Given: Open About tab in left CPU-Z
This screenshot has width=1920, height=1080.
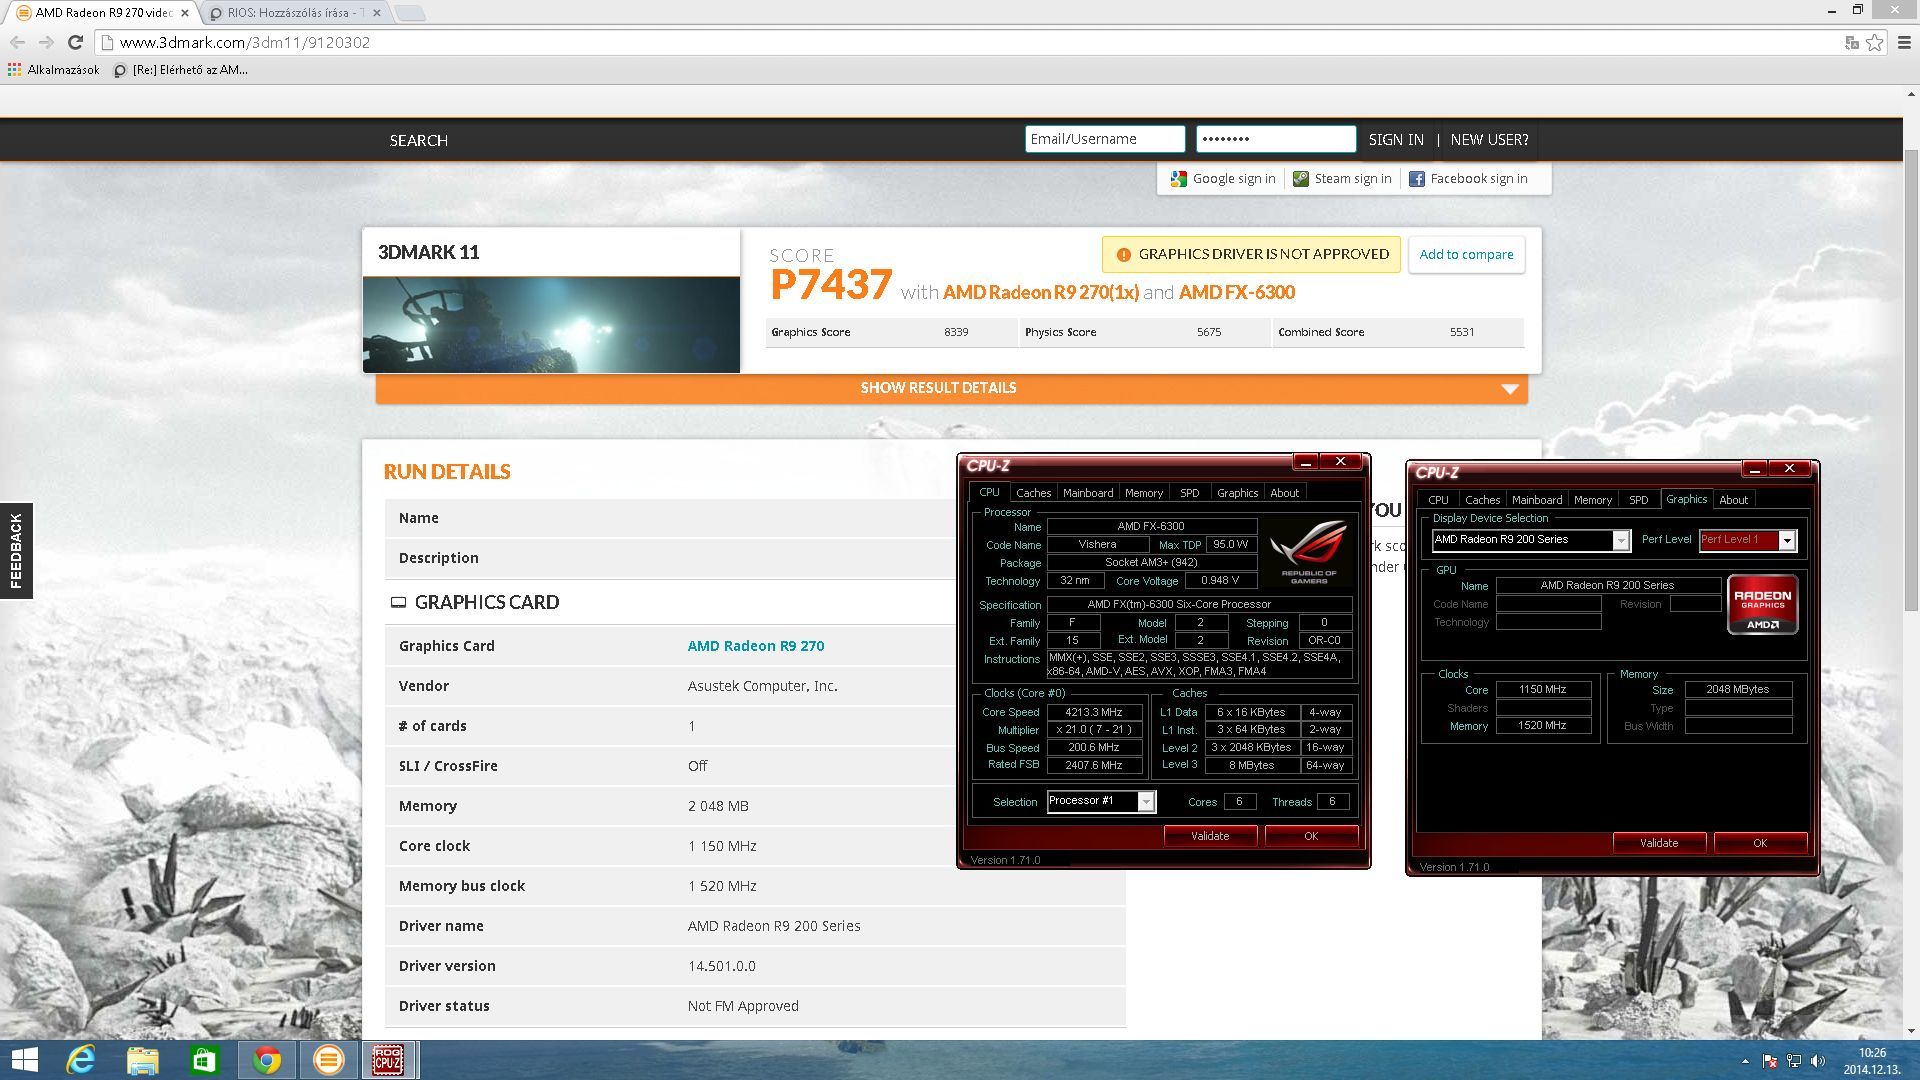Looking at the screenshot, I should pyautogui.click(x=1285, y=493).
